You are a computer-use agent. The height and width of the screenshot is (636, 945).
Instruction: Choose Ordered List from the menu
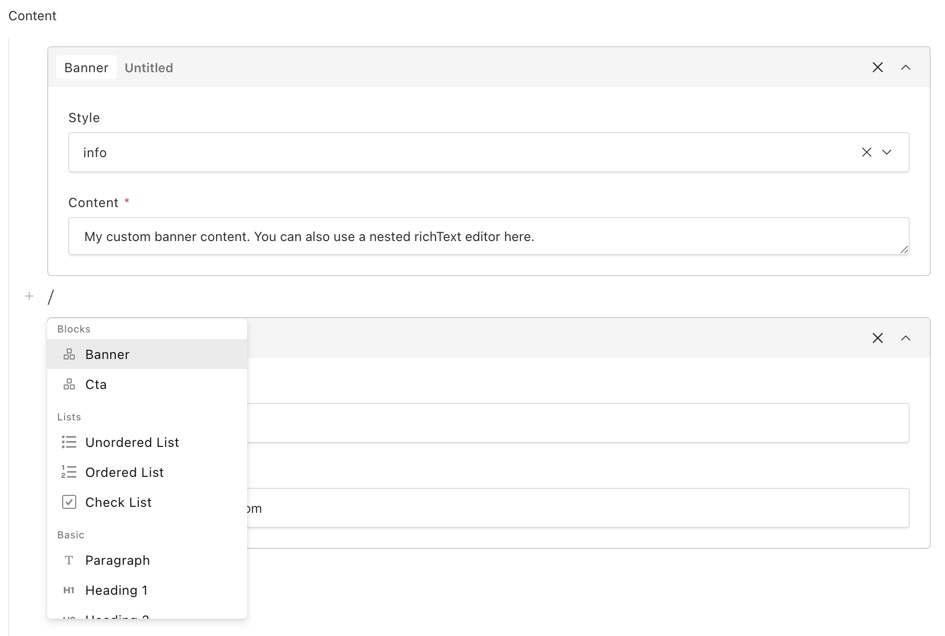pos(124,472)
